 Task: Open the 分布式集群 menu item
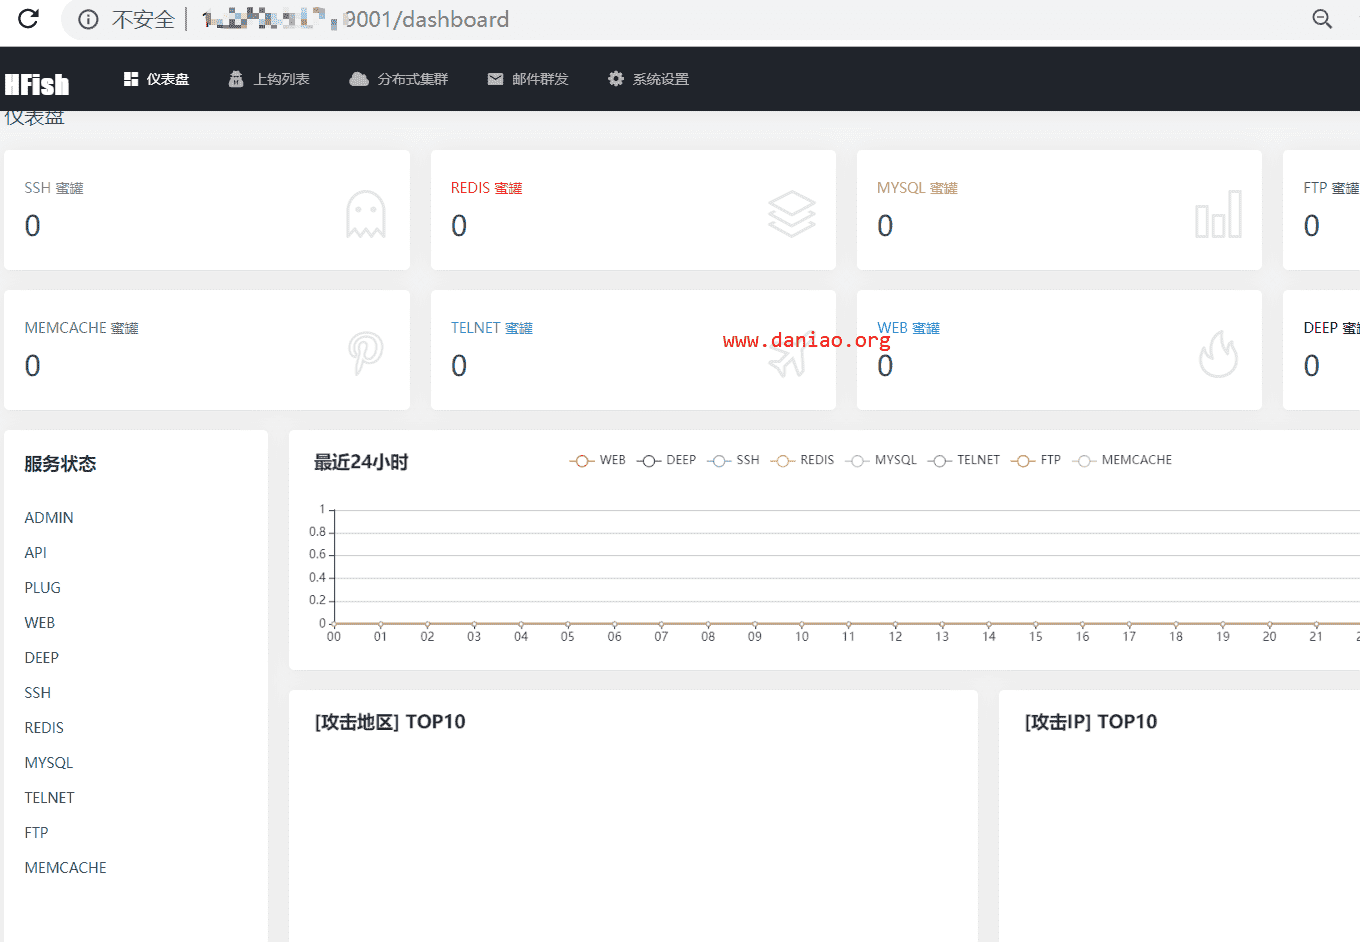tap(399, 79)
